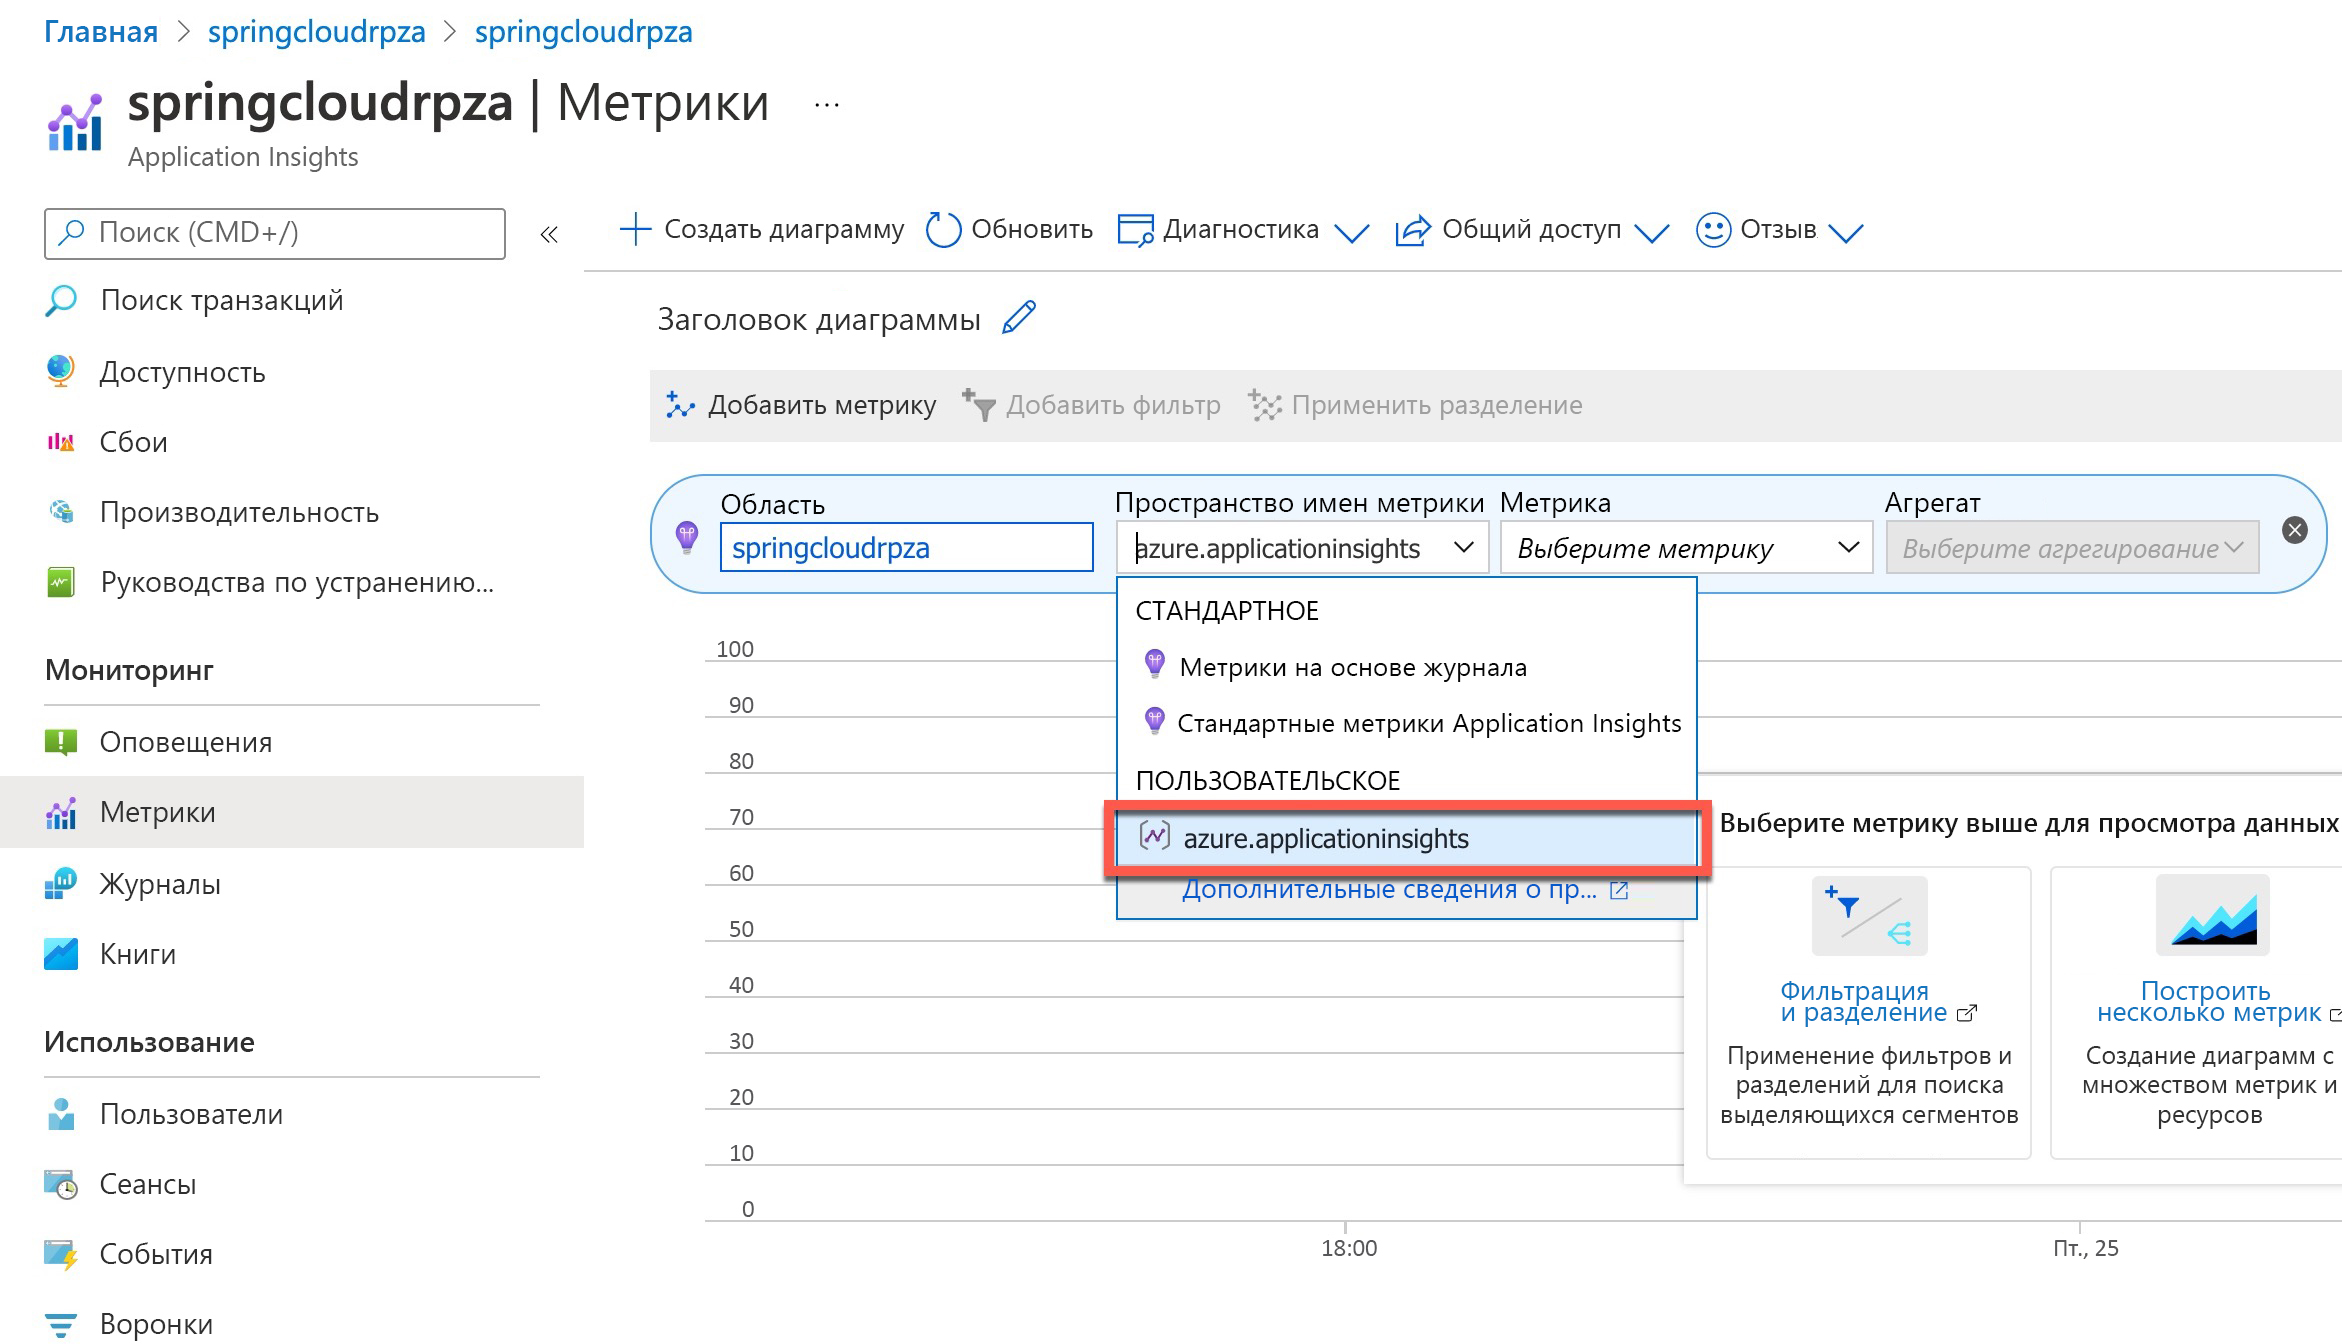
Task: Click the События events icon
Action: [61, 1254]
